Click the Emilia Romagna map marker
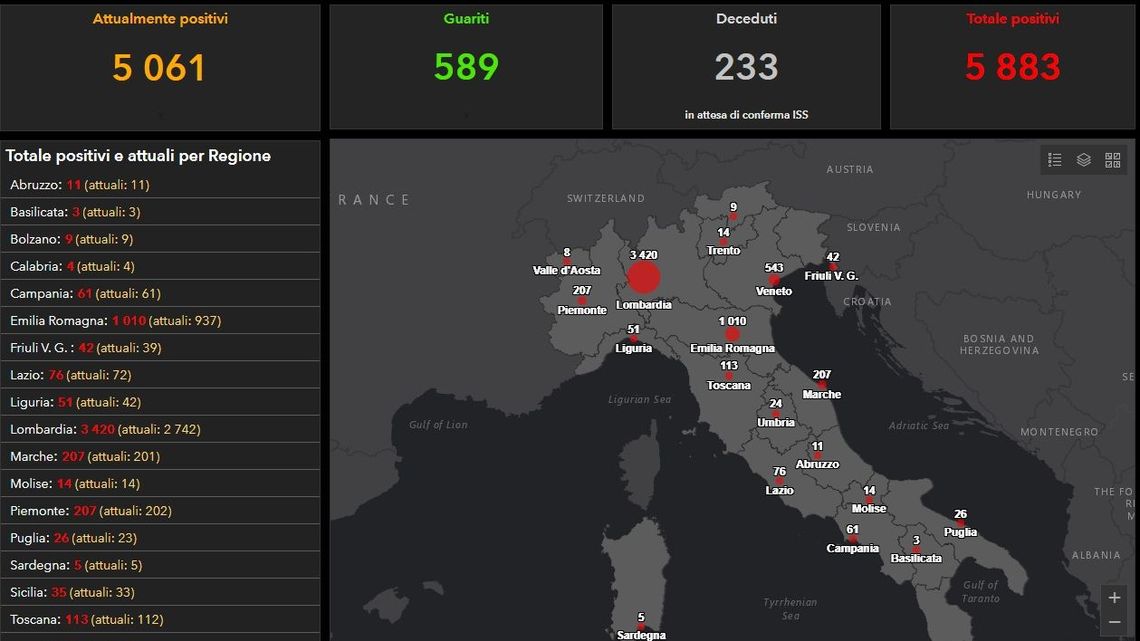This screenshot has height=641, width=1140. click(x=732, y=334)
